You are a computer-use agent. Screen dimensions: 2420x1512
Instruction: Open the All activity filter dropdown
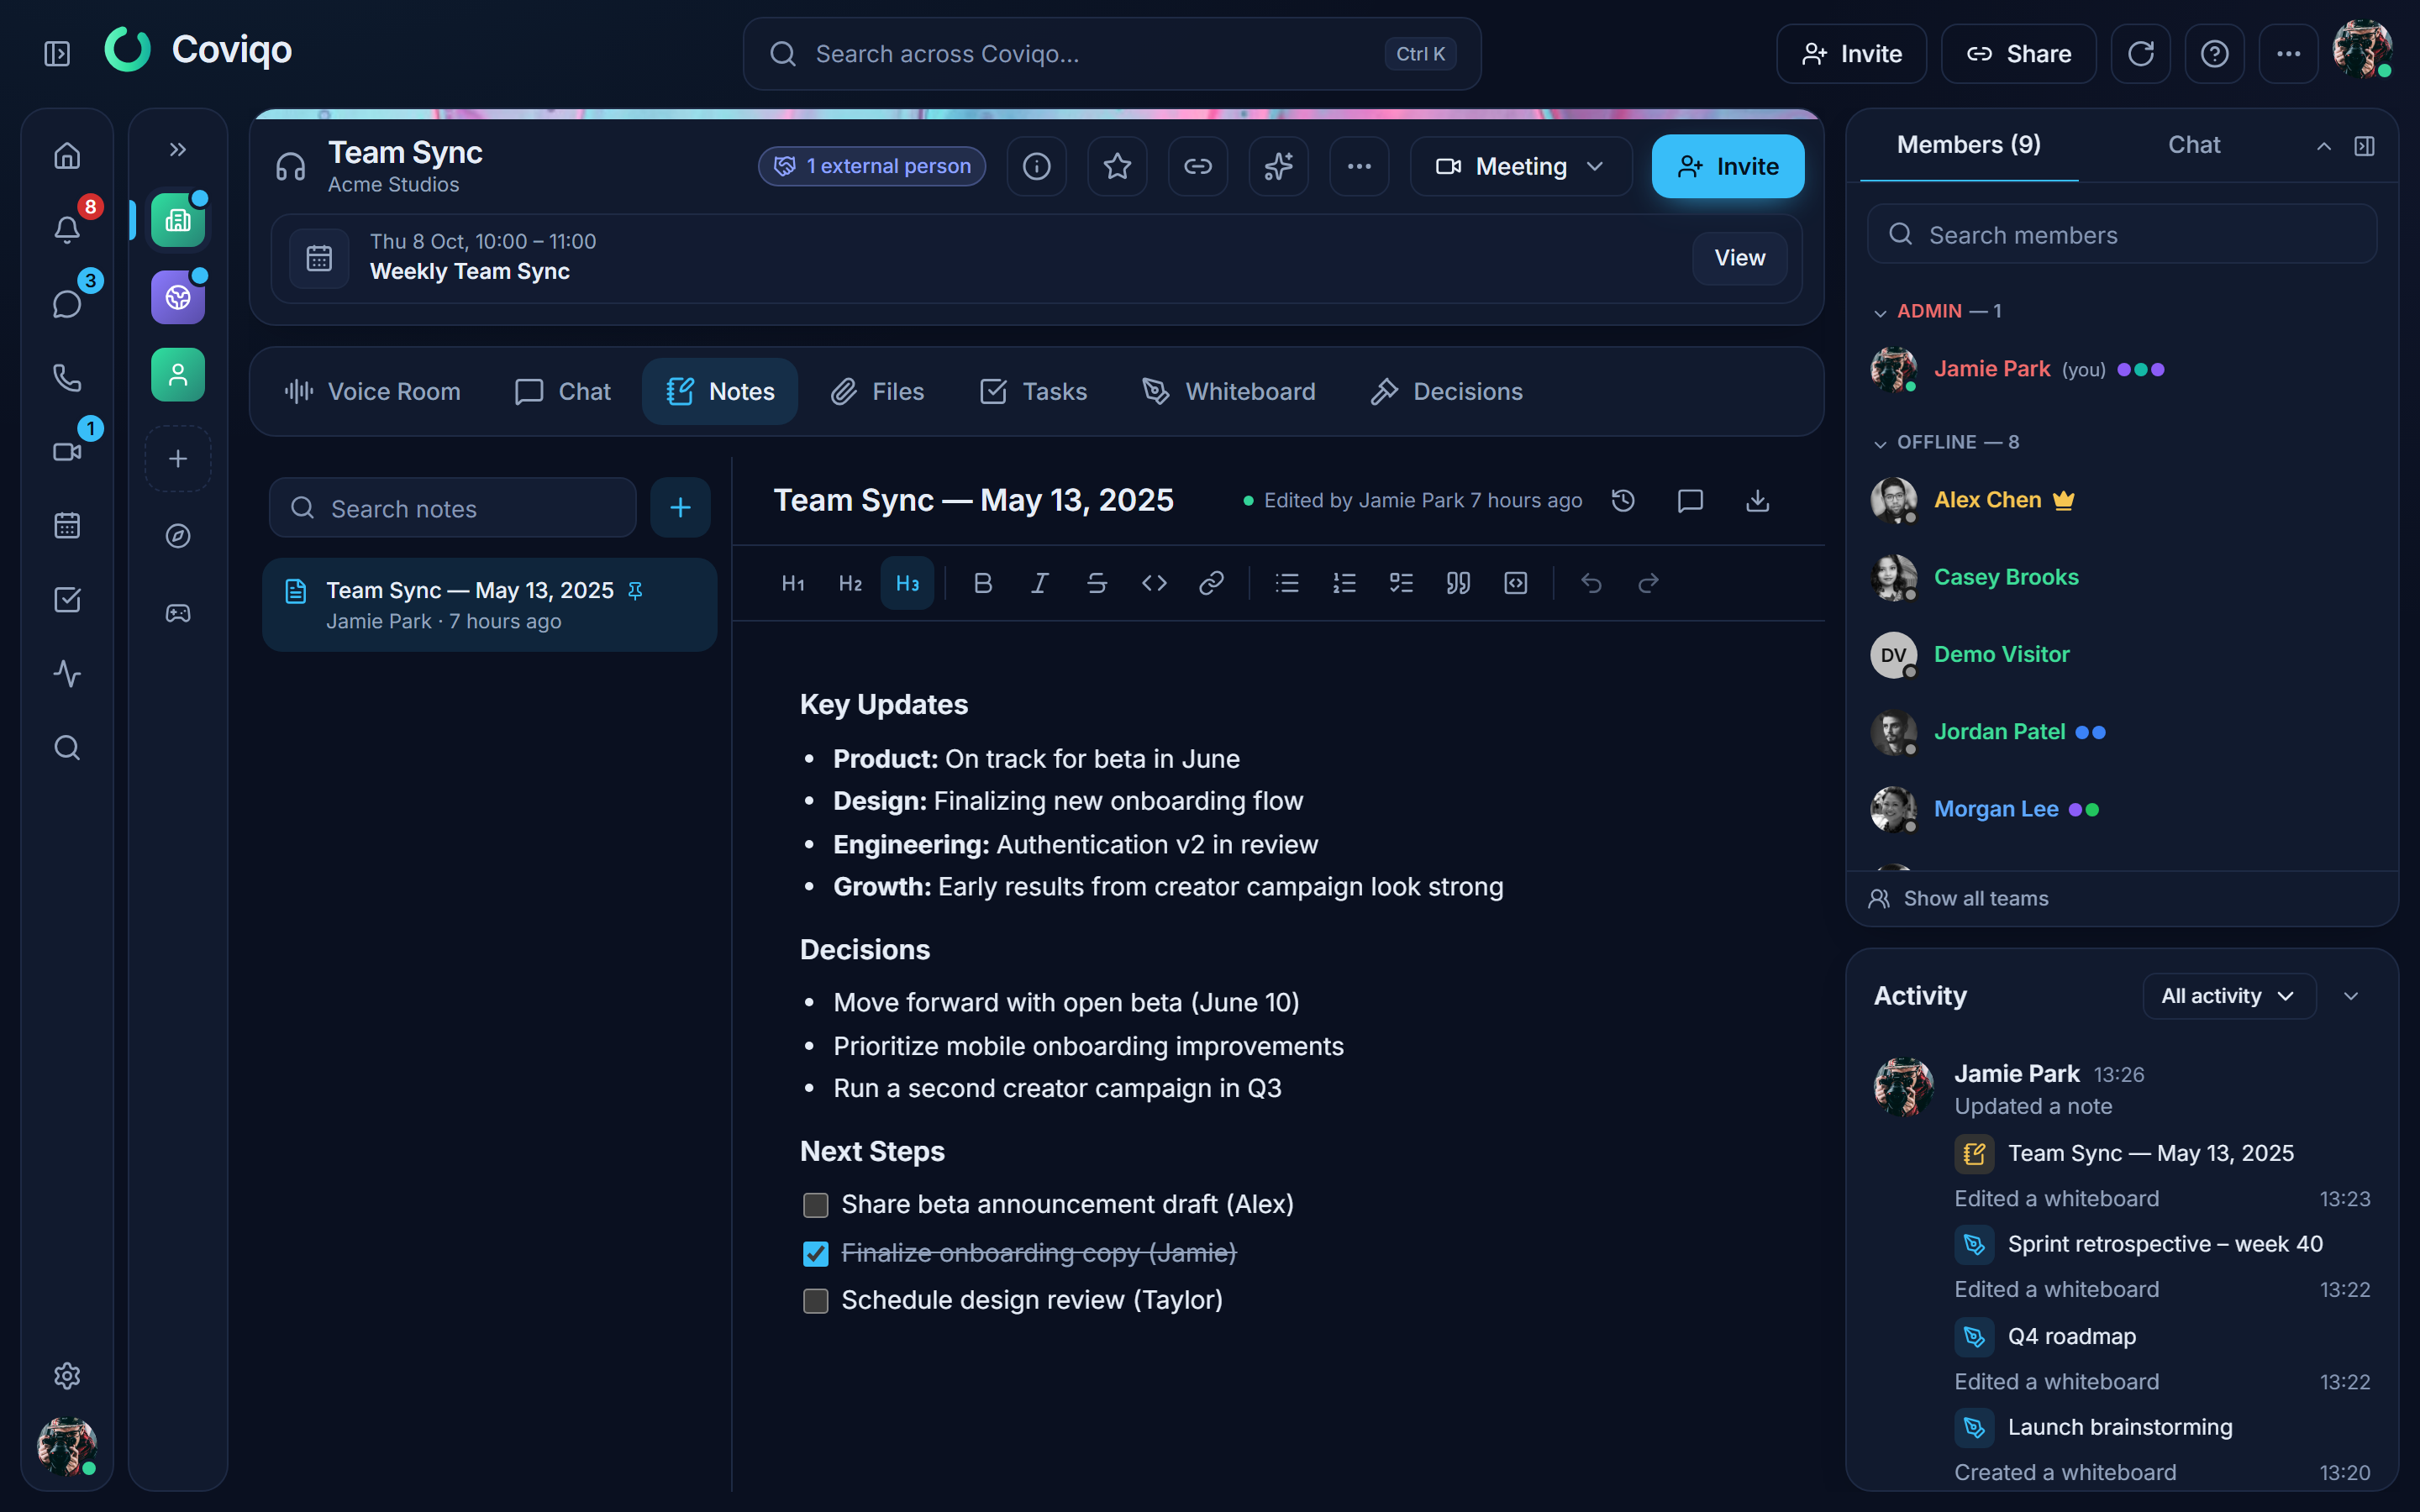[x=2229, y=996]
